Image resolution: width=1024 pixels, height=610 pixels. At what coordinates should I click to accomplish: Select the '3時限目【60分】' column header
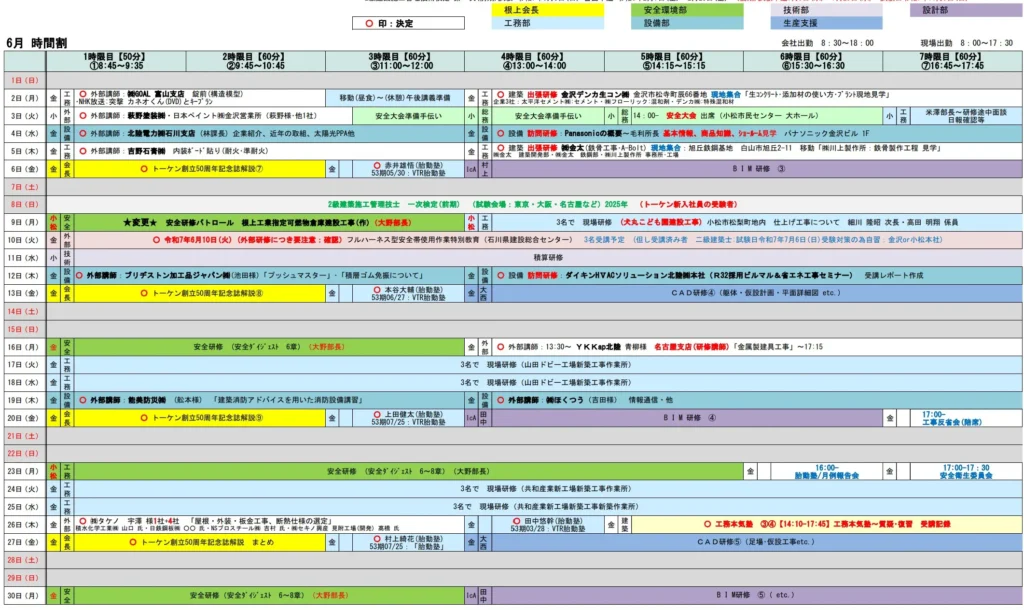(395, 61)
